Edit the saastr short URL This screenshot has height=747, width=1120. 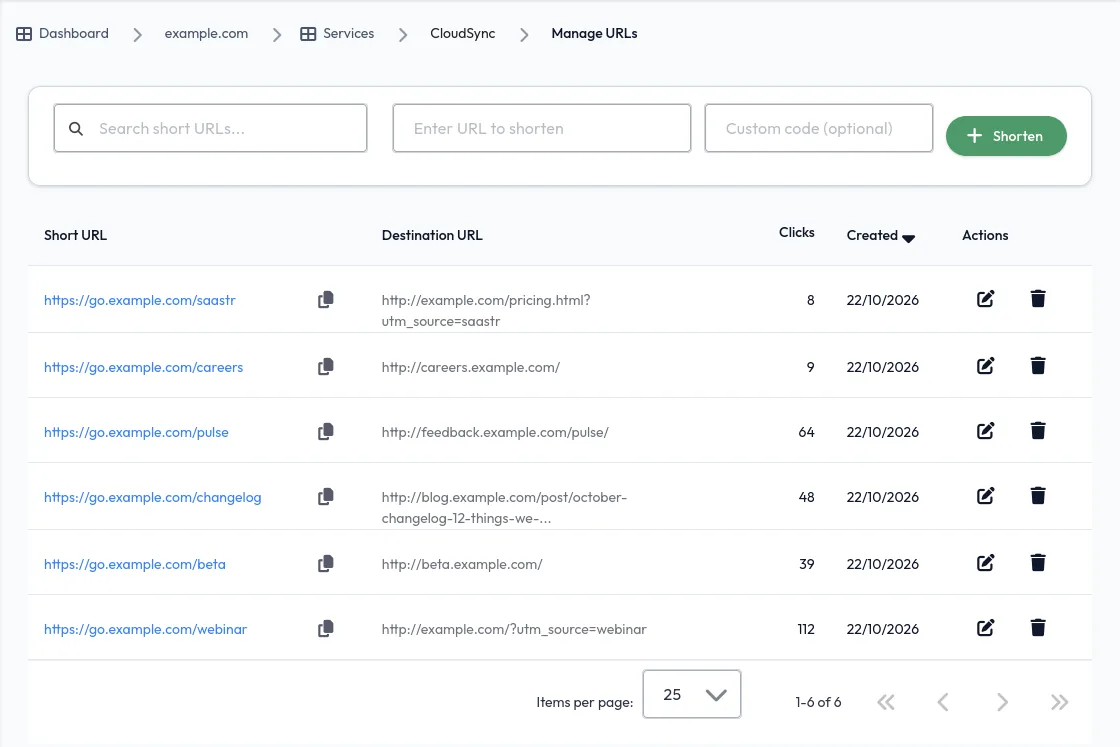[x=985, y=299]
